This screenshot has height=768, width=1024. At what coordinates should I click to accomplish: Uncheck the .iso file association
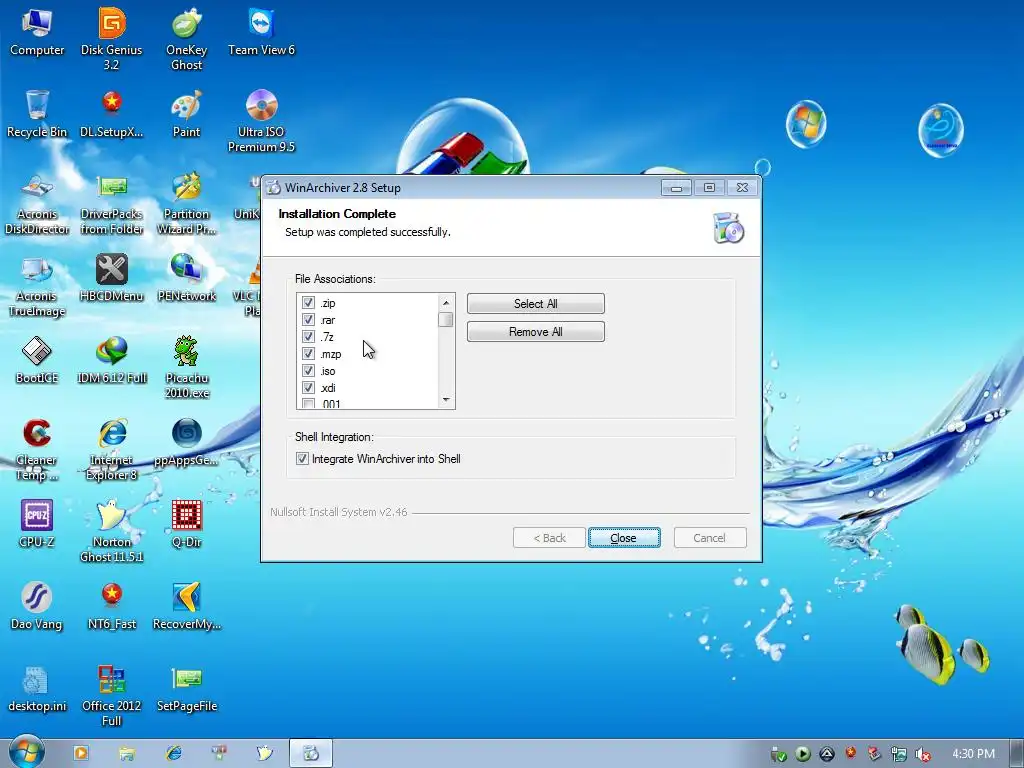pyautogui.click(x=308, y=371)
